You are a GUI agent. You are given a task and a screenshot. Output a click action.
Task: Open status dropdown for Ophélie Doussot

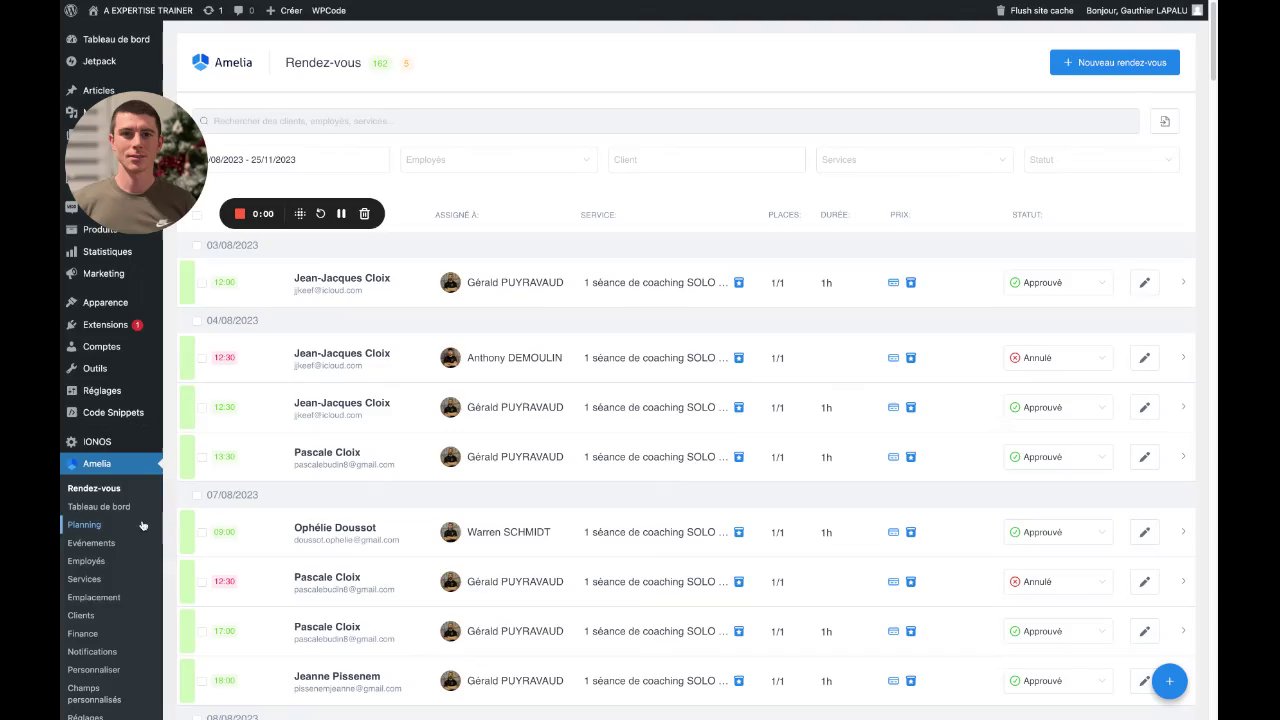click(x=1058, y=532)
